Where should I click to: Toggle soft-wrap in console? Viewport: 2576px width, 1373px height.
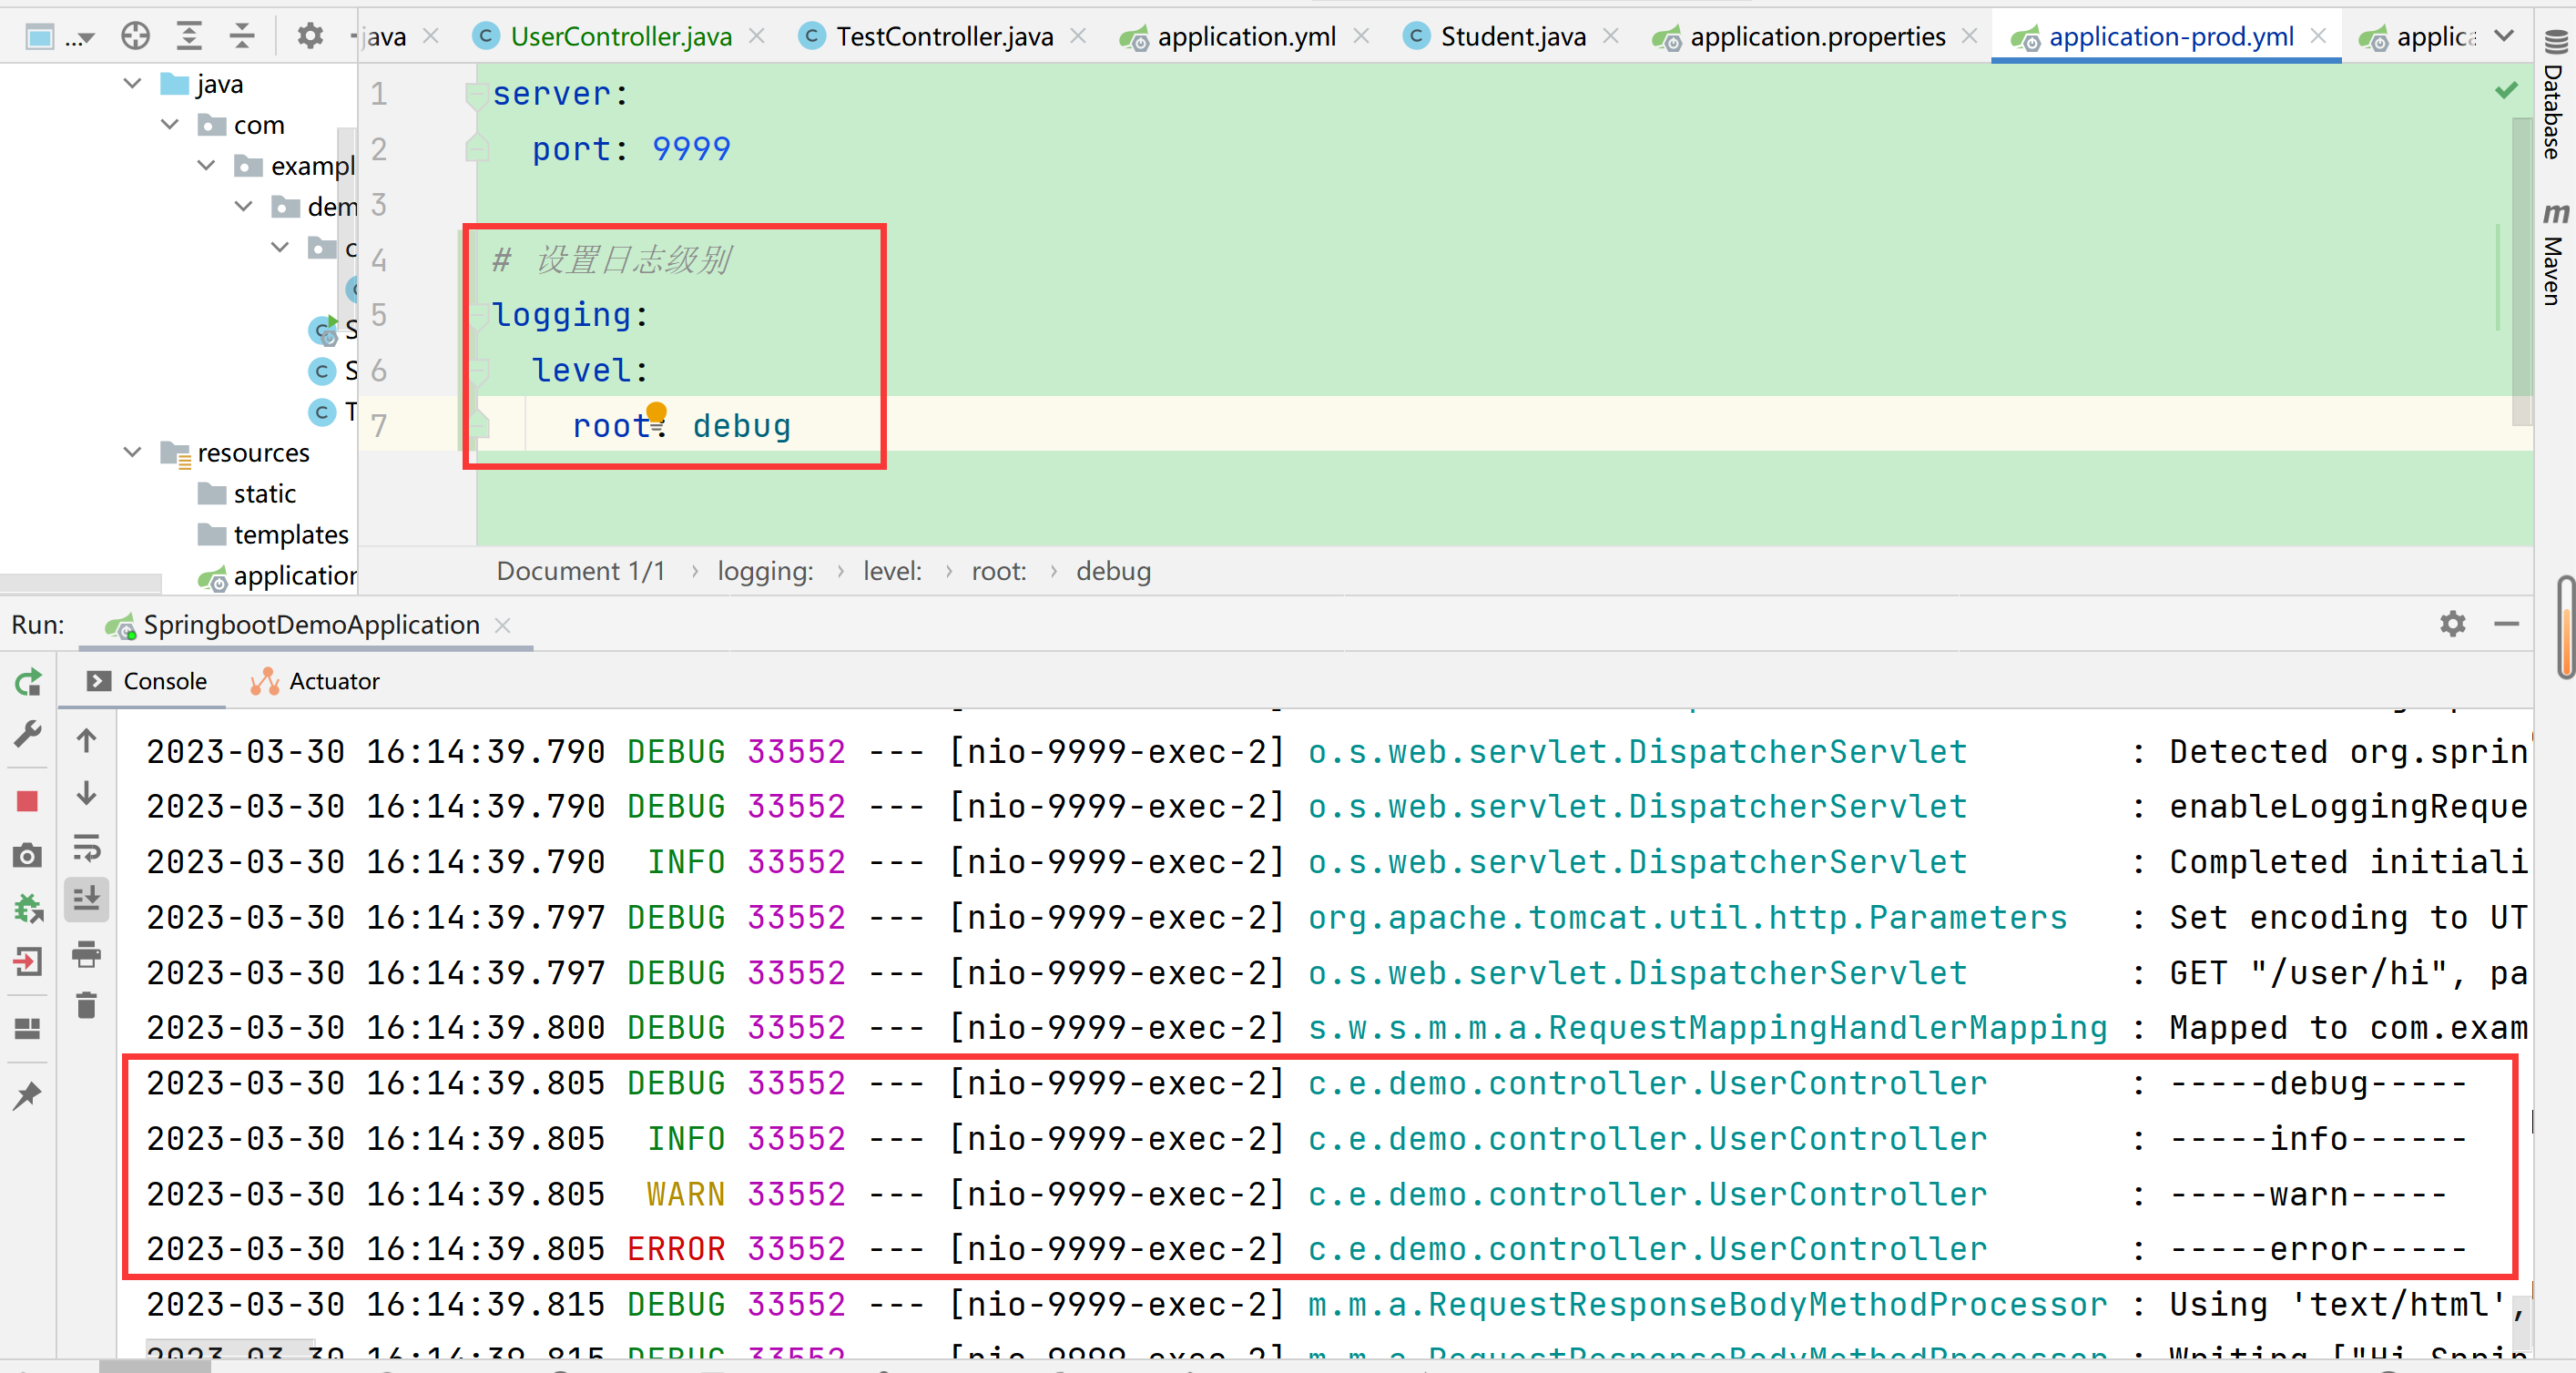87,848
